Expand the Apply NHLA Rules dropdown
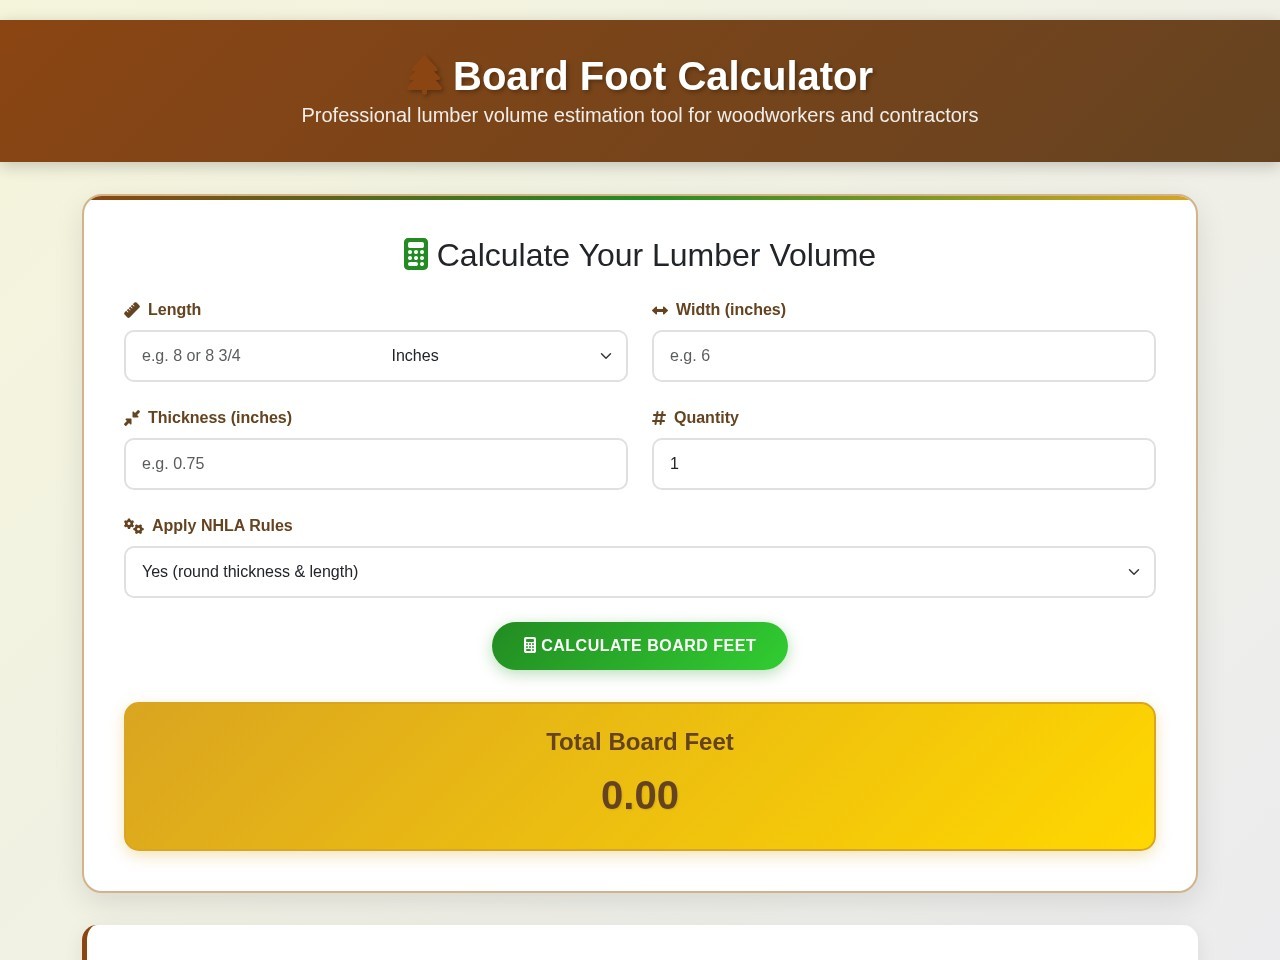The image size is (1280, 960). click(x=640, y=572)
